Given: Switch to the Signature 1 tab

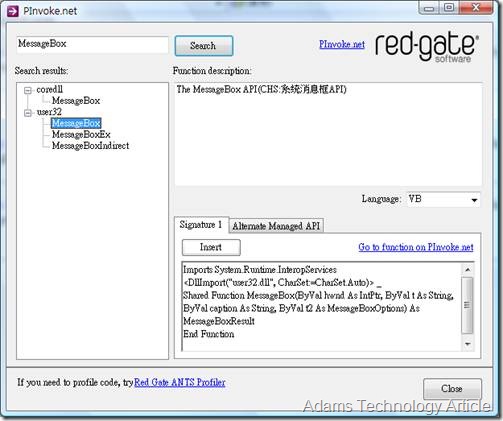Looking at the screenshot, I should (201, 225).
